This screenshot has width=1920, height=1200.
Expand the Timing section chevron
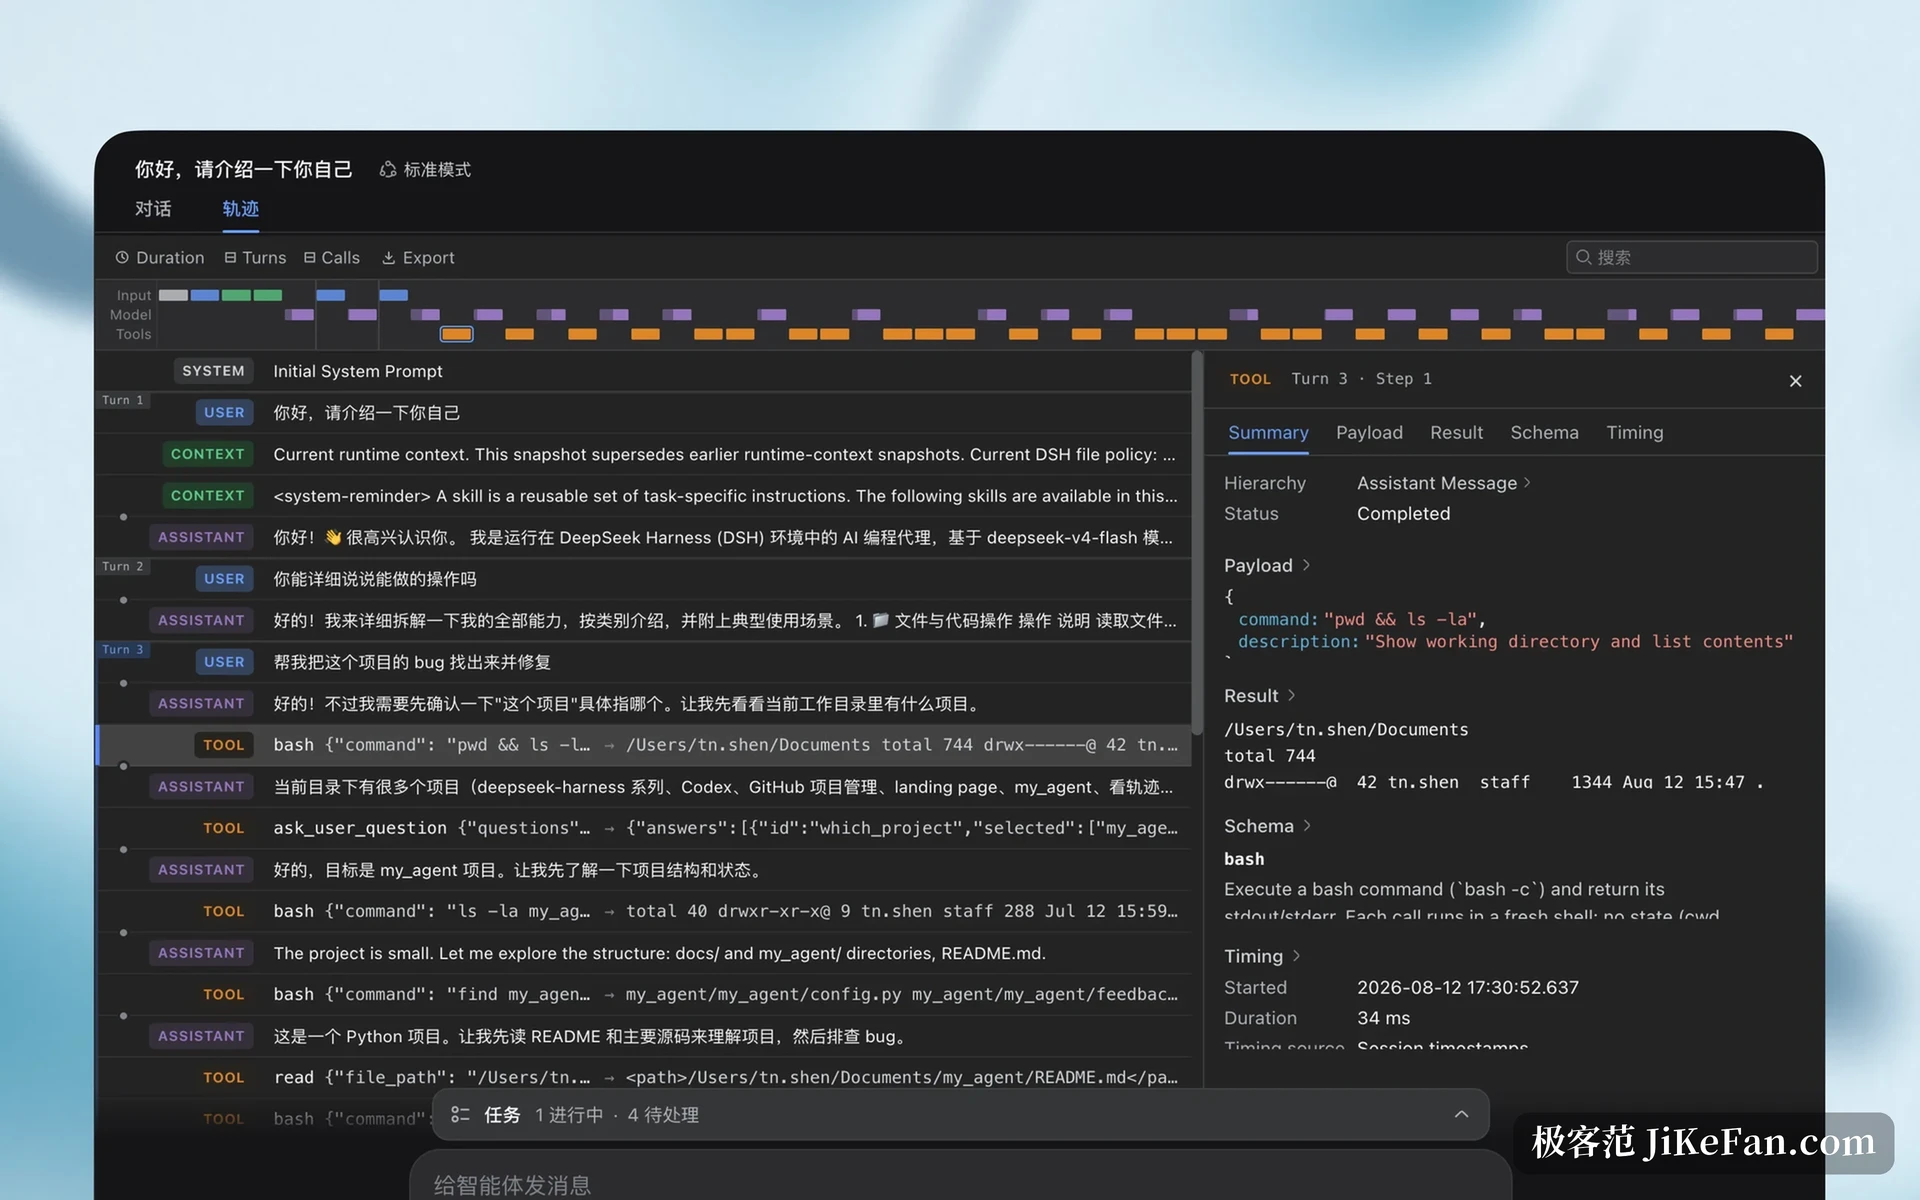pos(1296,956)
